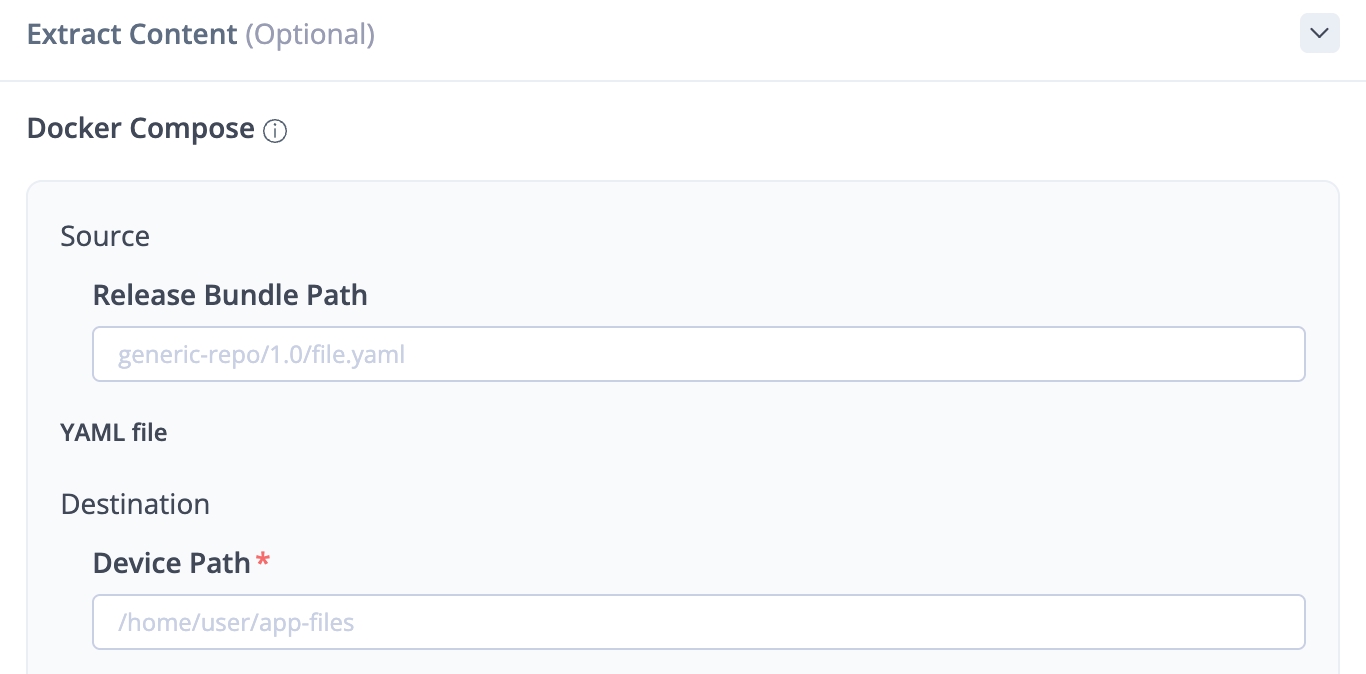This screenshot has width=1366, height=674.
Task: Collapse the Extract Content section chevron
Action: (x=1319, y=34)
